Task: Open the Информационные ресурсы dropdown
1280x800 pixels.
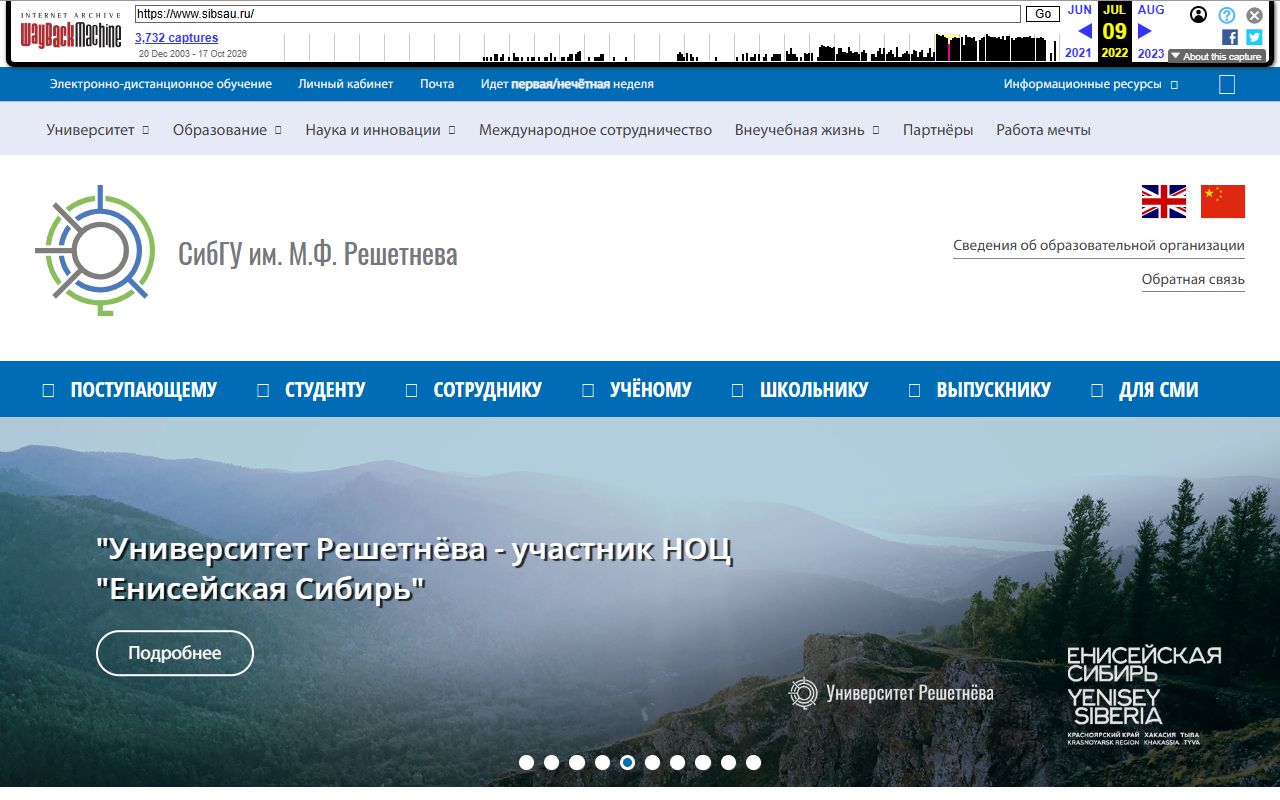Action: (1091, 84)
